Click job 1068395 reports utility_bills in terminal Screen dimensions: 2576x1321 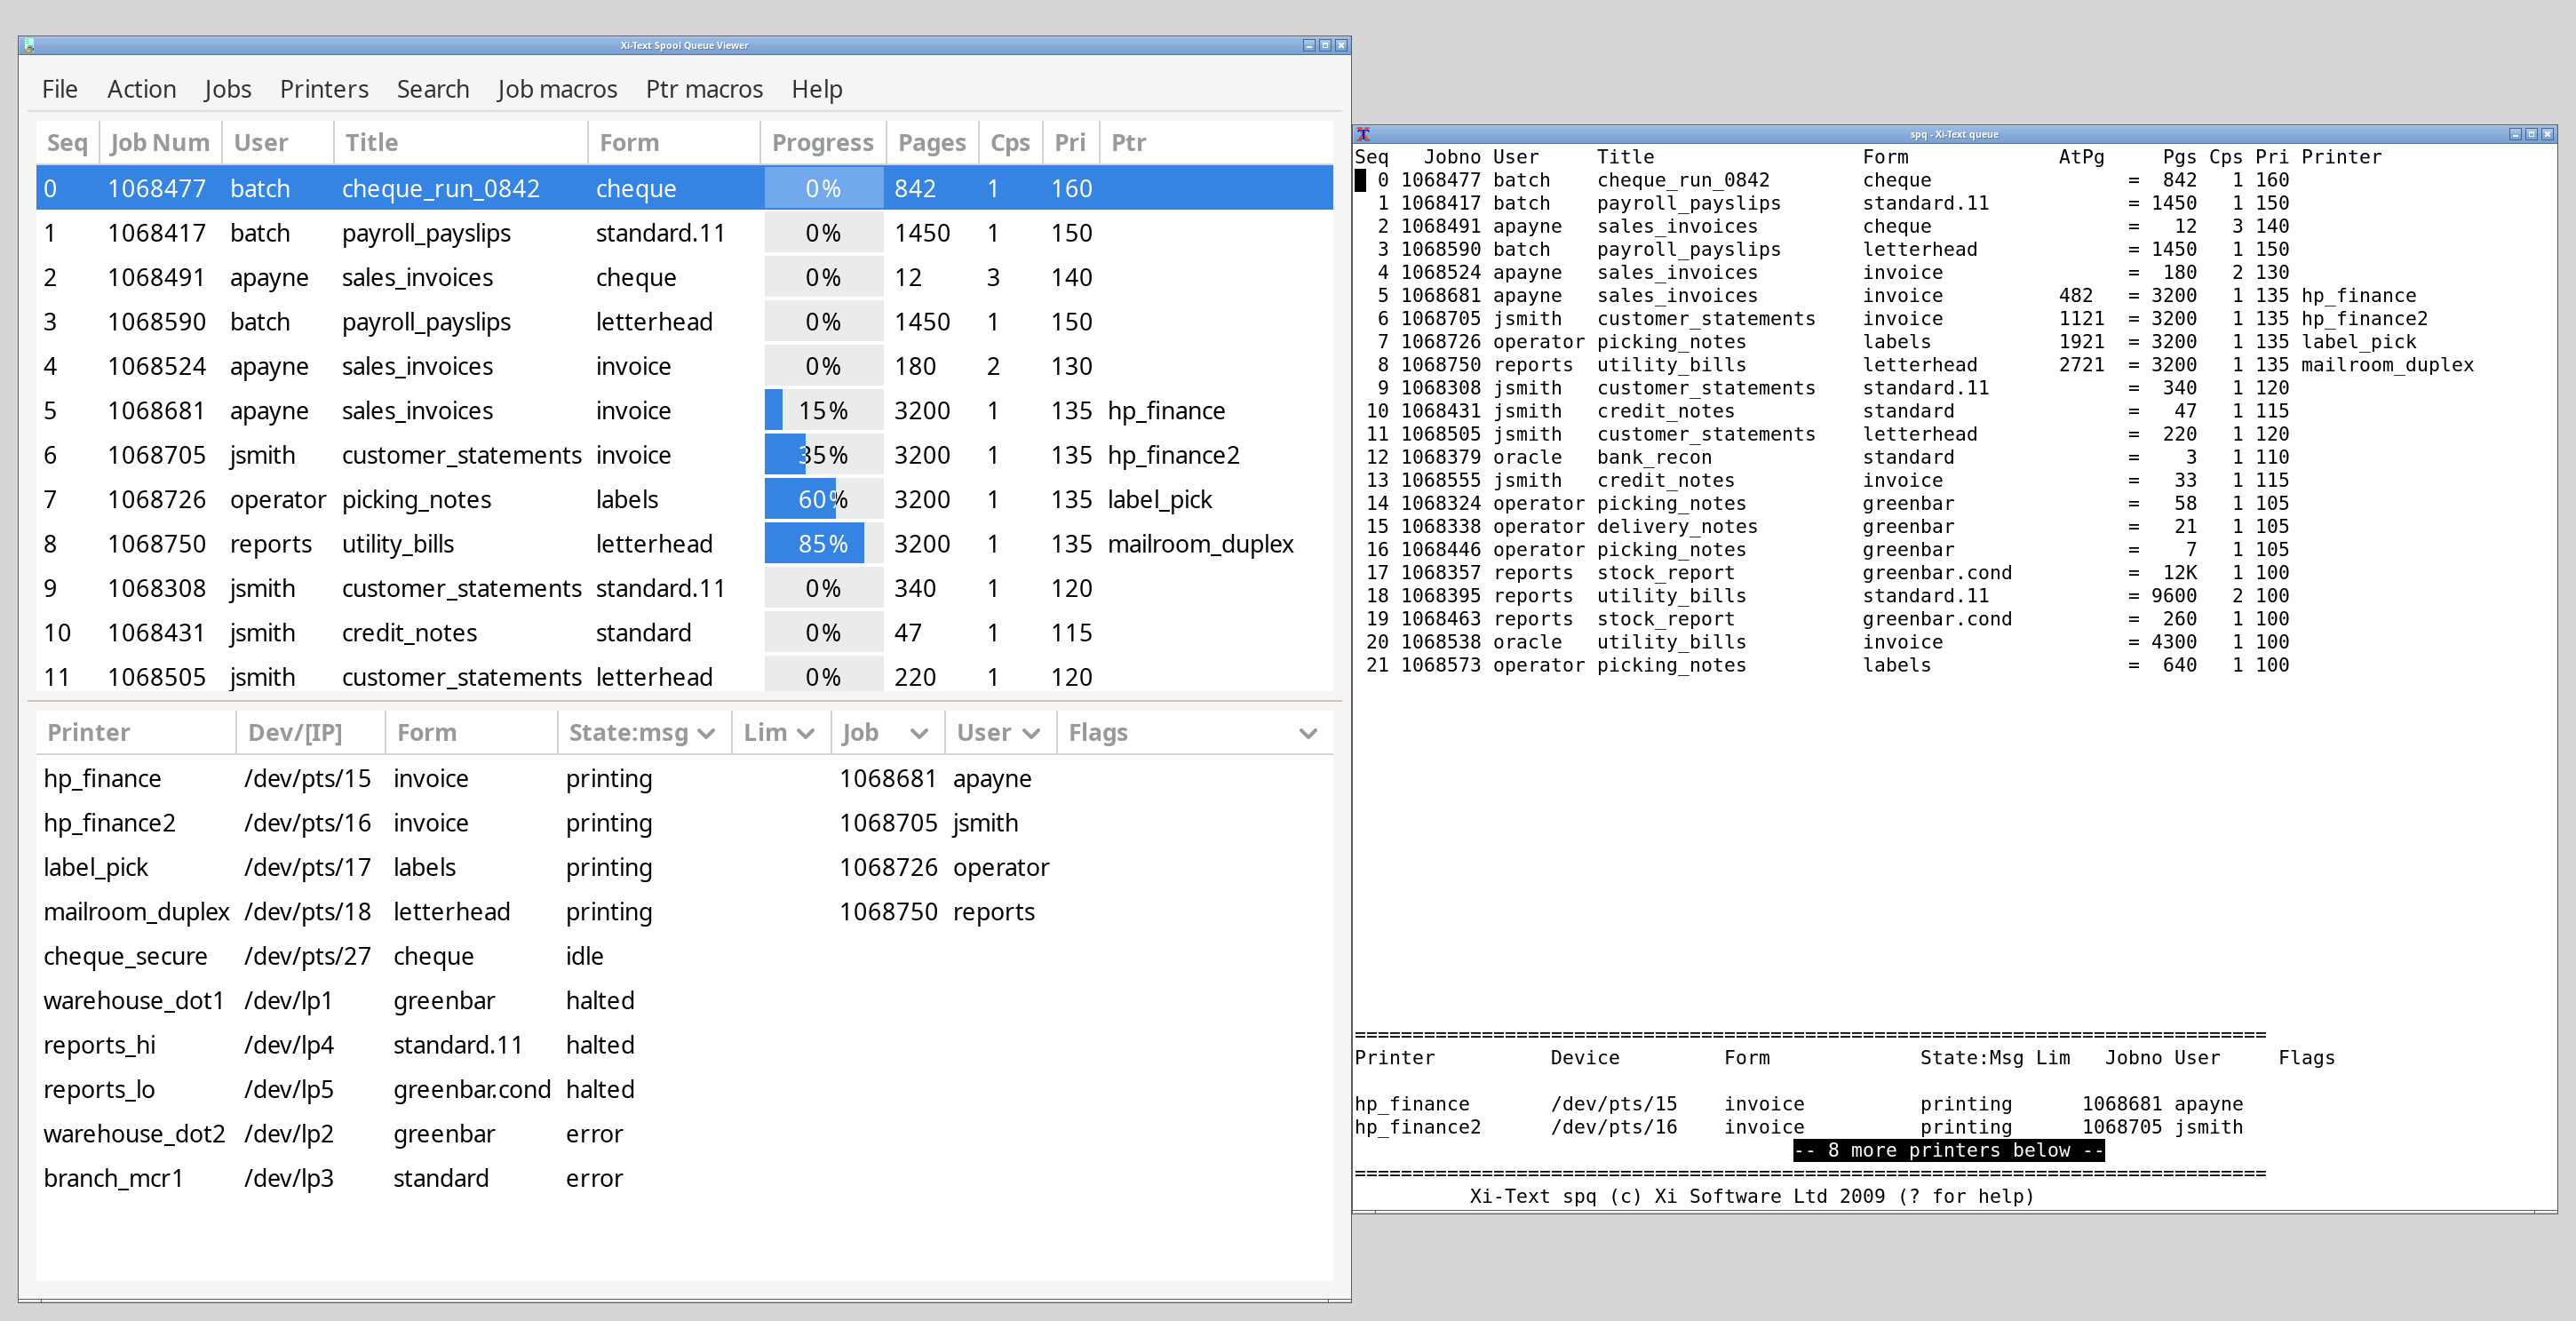(1827, 596)
